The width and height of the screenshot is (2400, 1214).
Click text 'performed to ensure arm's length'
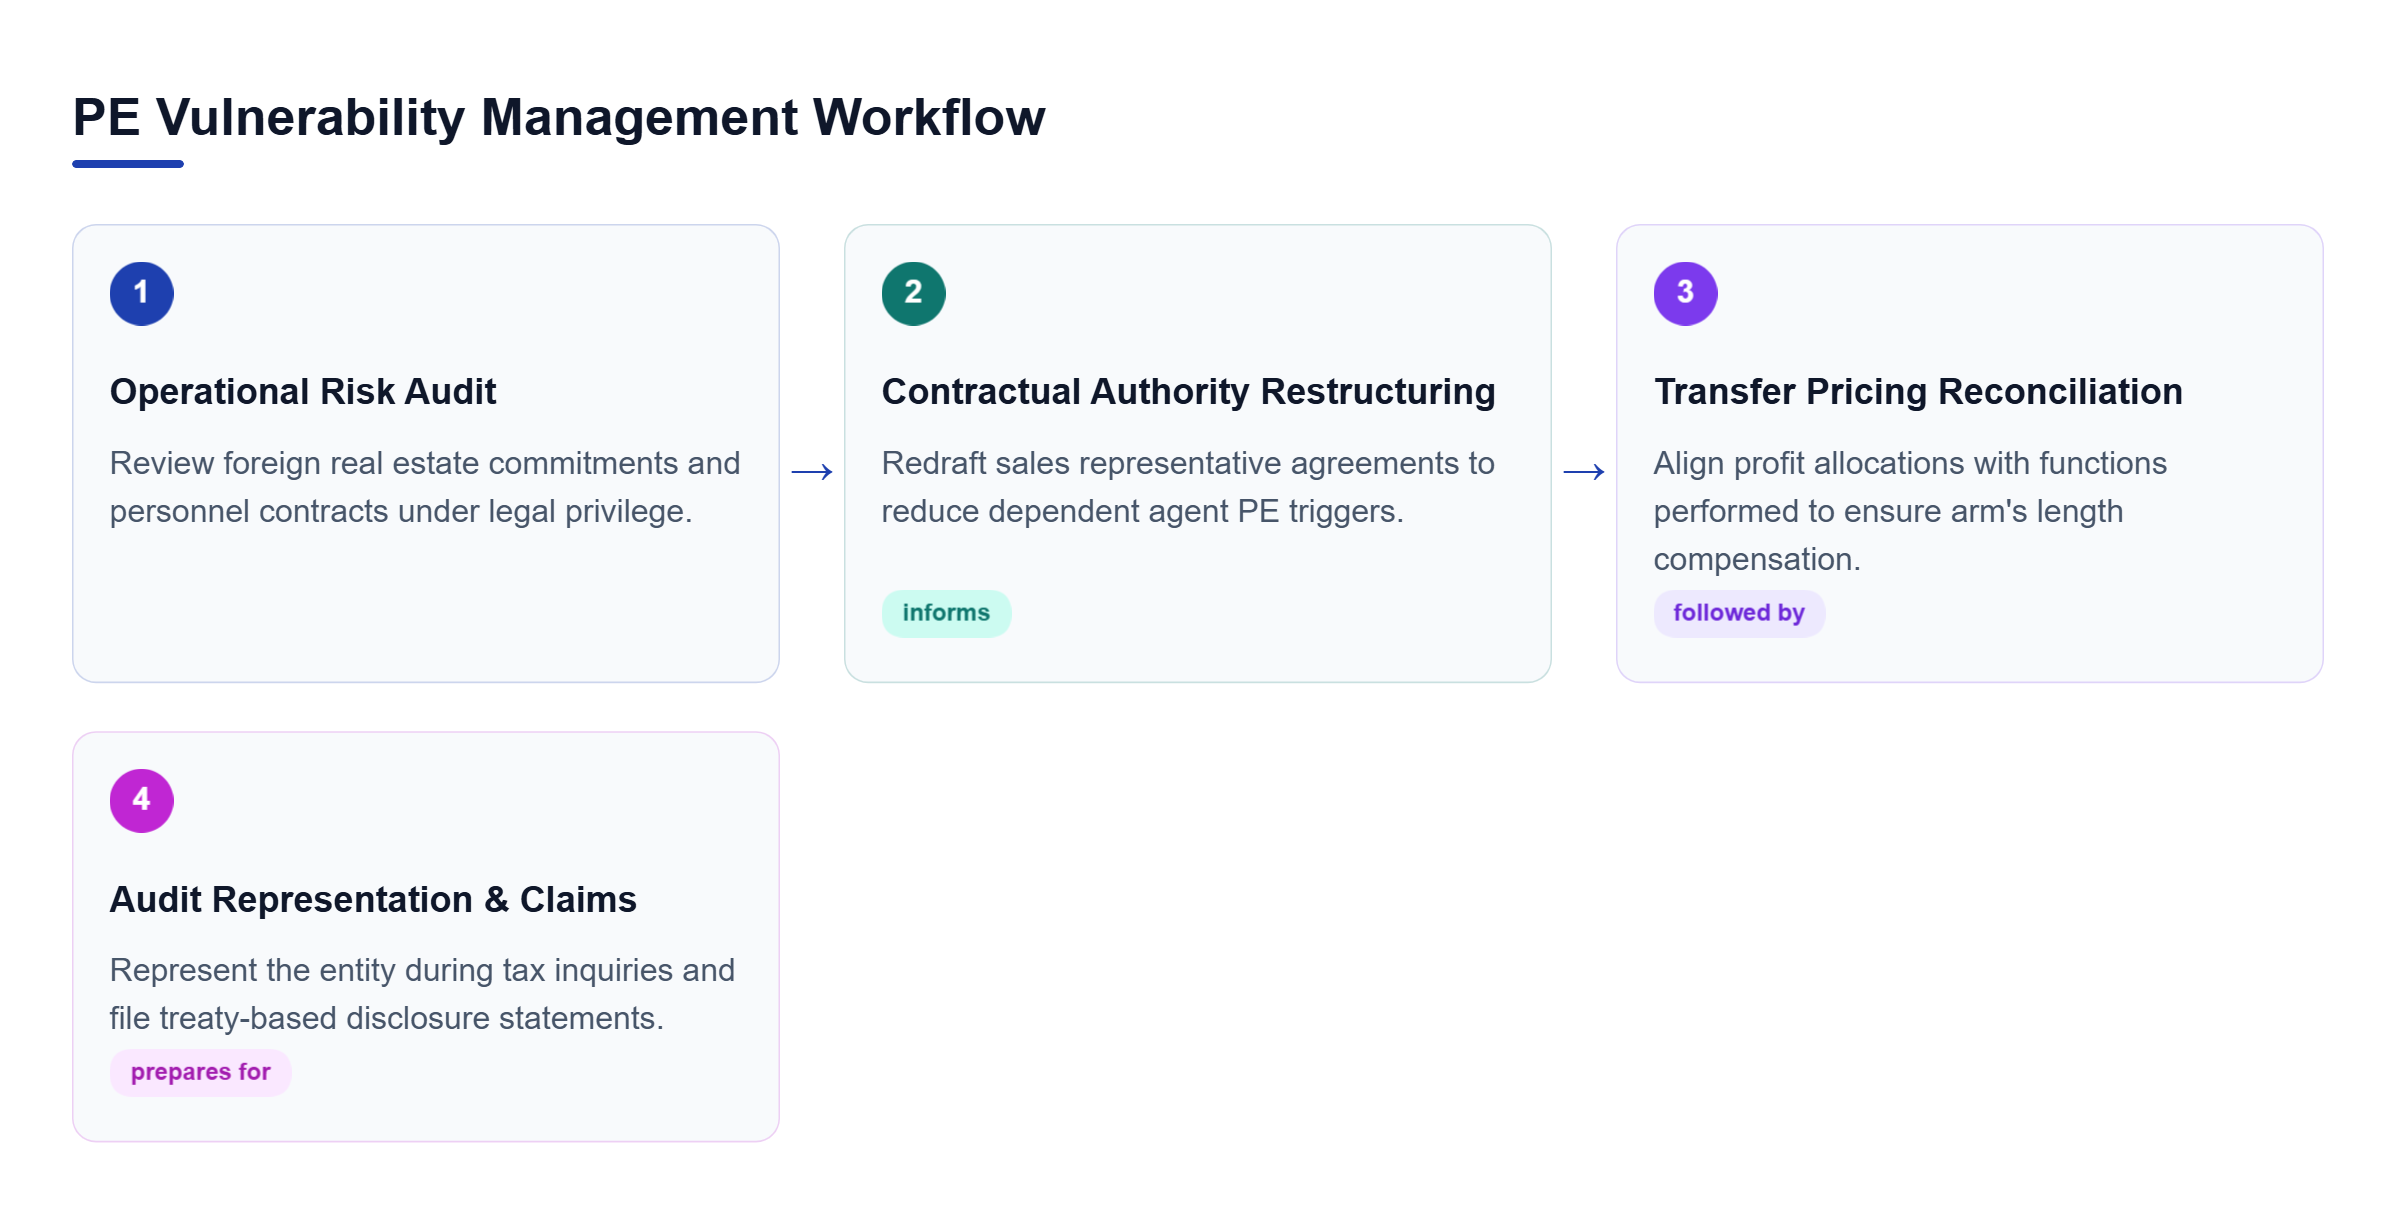click(1888, 511)
